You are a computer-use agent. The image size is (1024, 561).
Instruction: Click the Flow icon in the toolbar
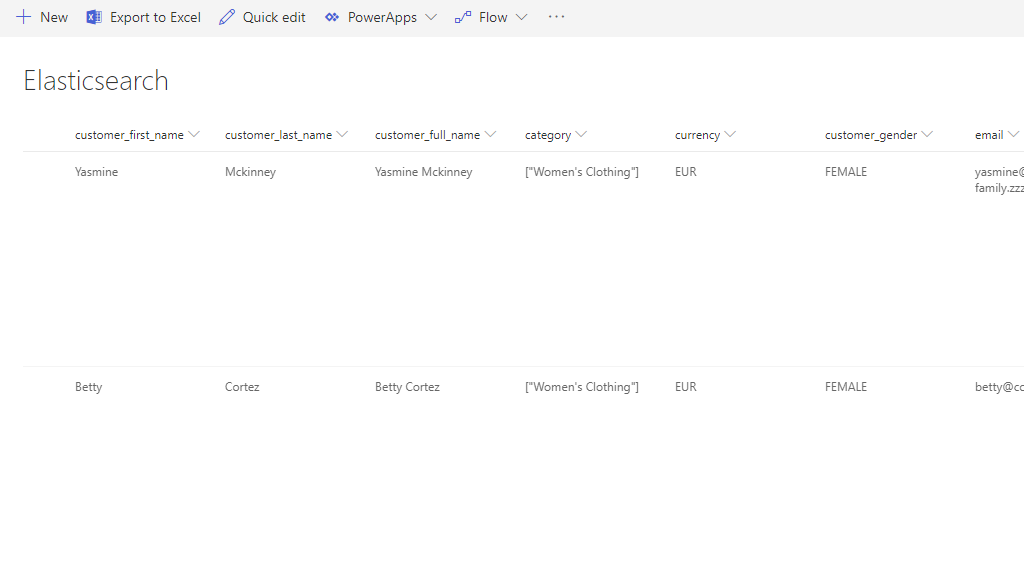(463, 17)
